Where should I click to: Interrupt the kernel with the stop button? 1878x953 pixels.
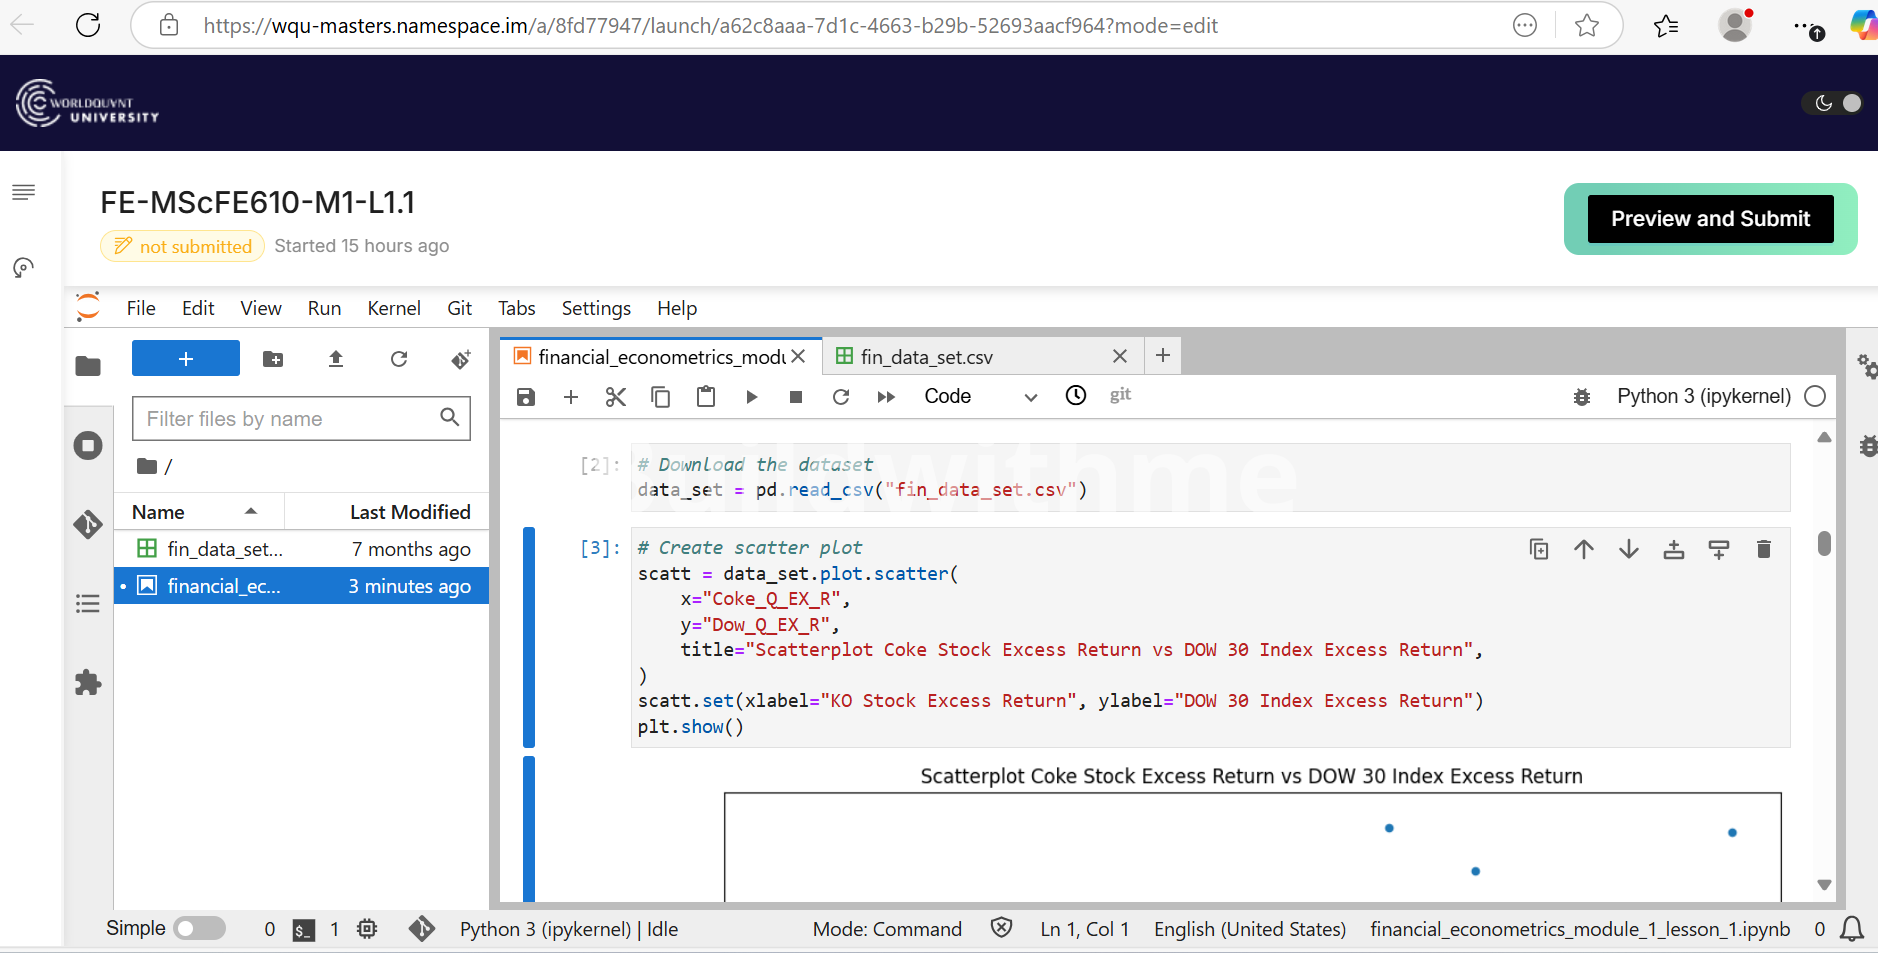796,397
